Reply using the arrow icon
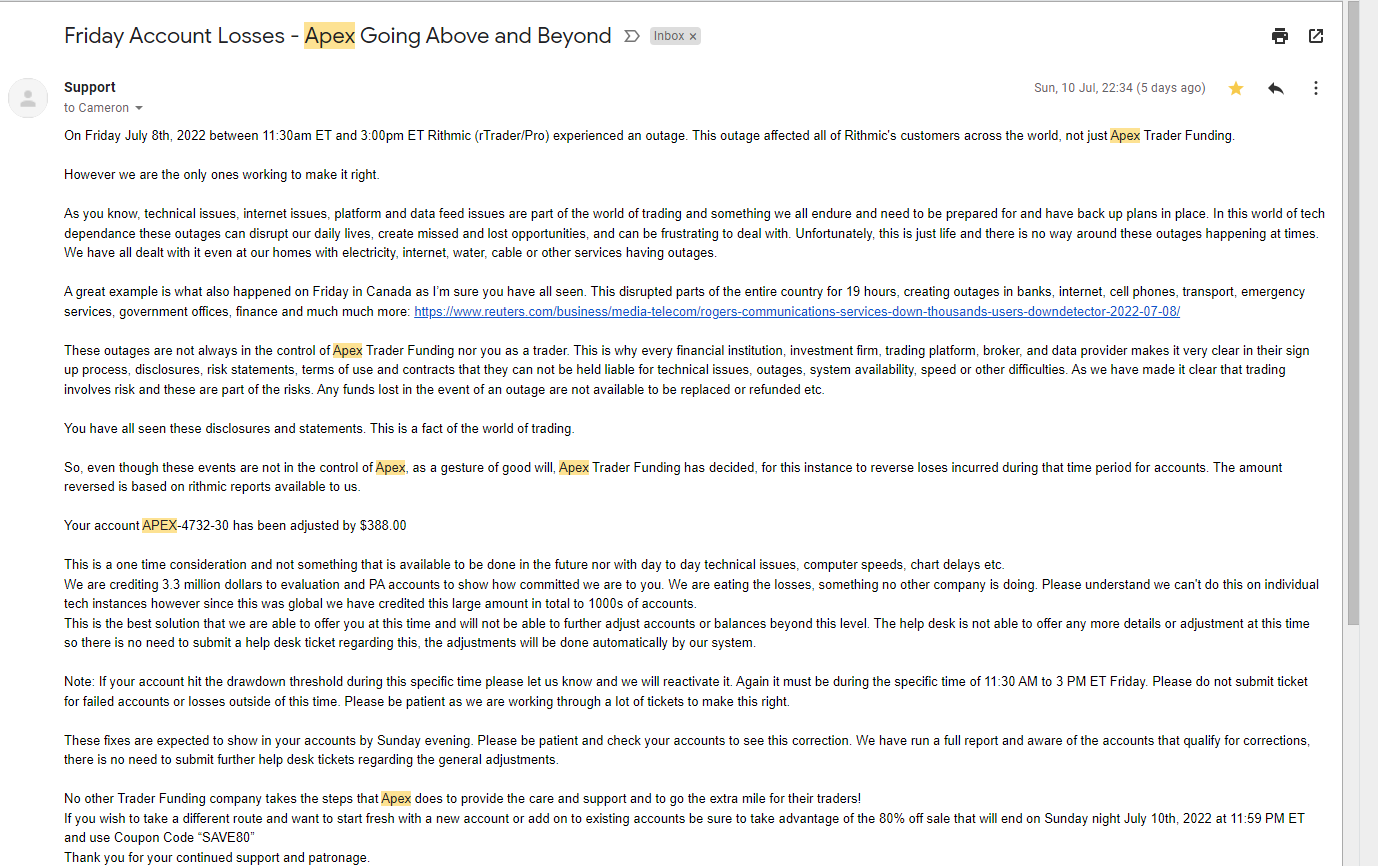The image size is (1378, 866). point(1276,88)
